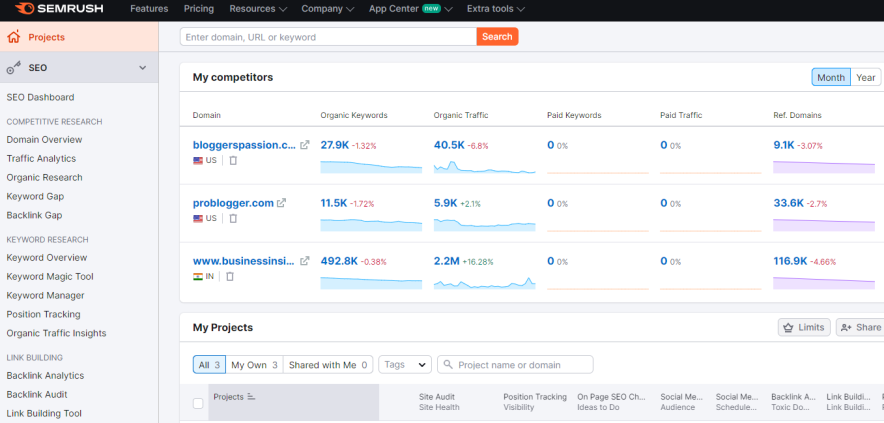Open the Extra tools dropdown

(x=496, y=9)
